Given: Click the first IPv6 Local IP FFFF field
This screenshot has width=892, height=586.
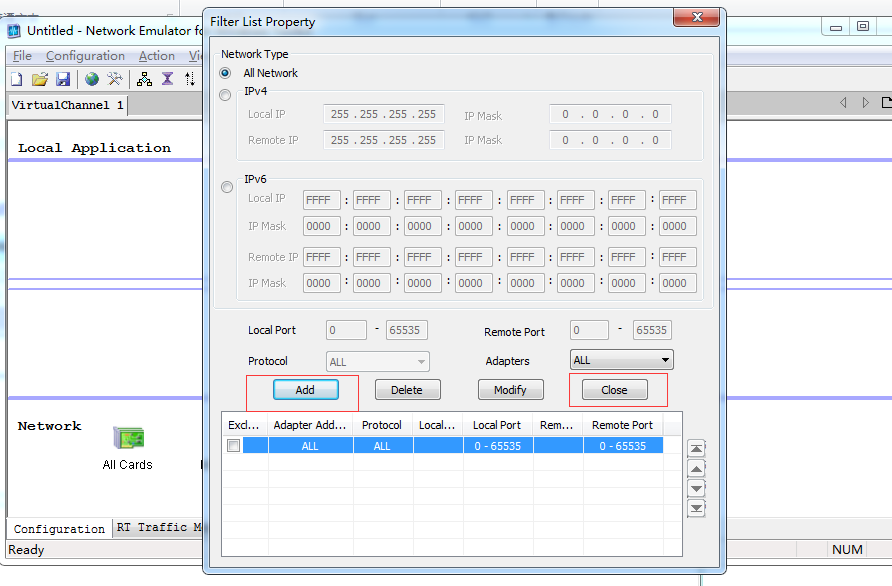Looking at the screenshot, I should [x=321, y=200].
